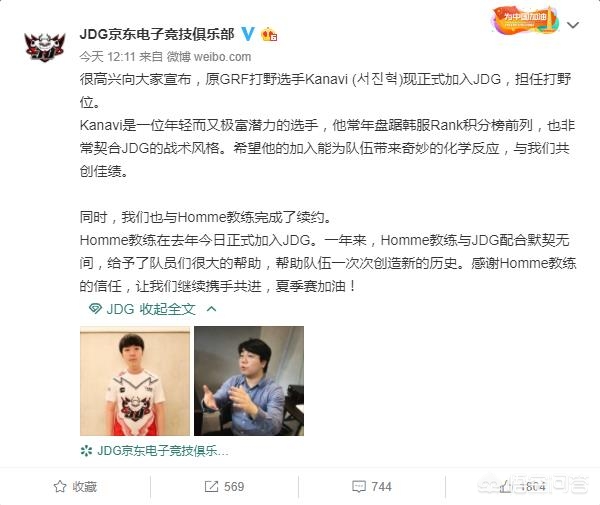
Task: Open the post options chevron at top right
Action: click(x=573, y=25)
